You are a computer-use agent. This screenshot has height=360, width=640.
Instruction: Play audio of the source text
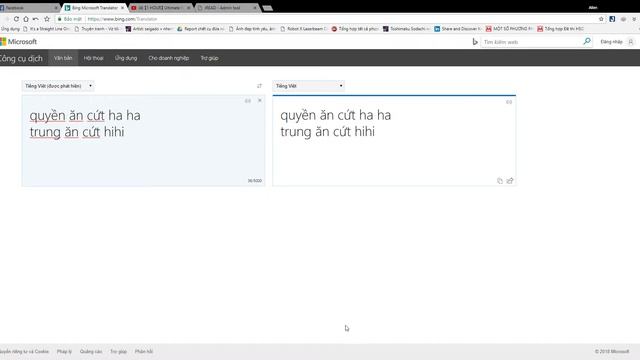(x=248, y=101)
